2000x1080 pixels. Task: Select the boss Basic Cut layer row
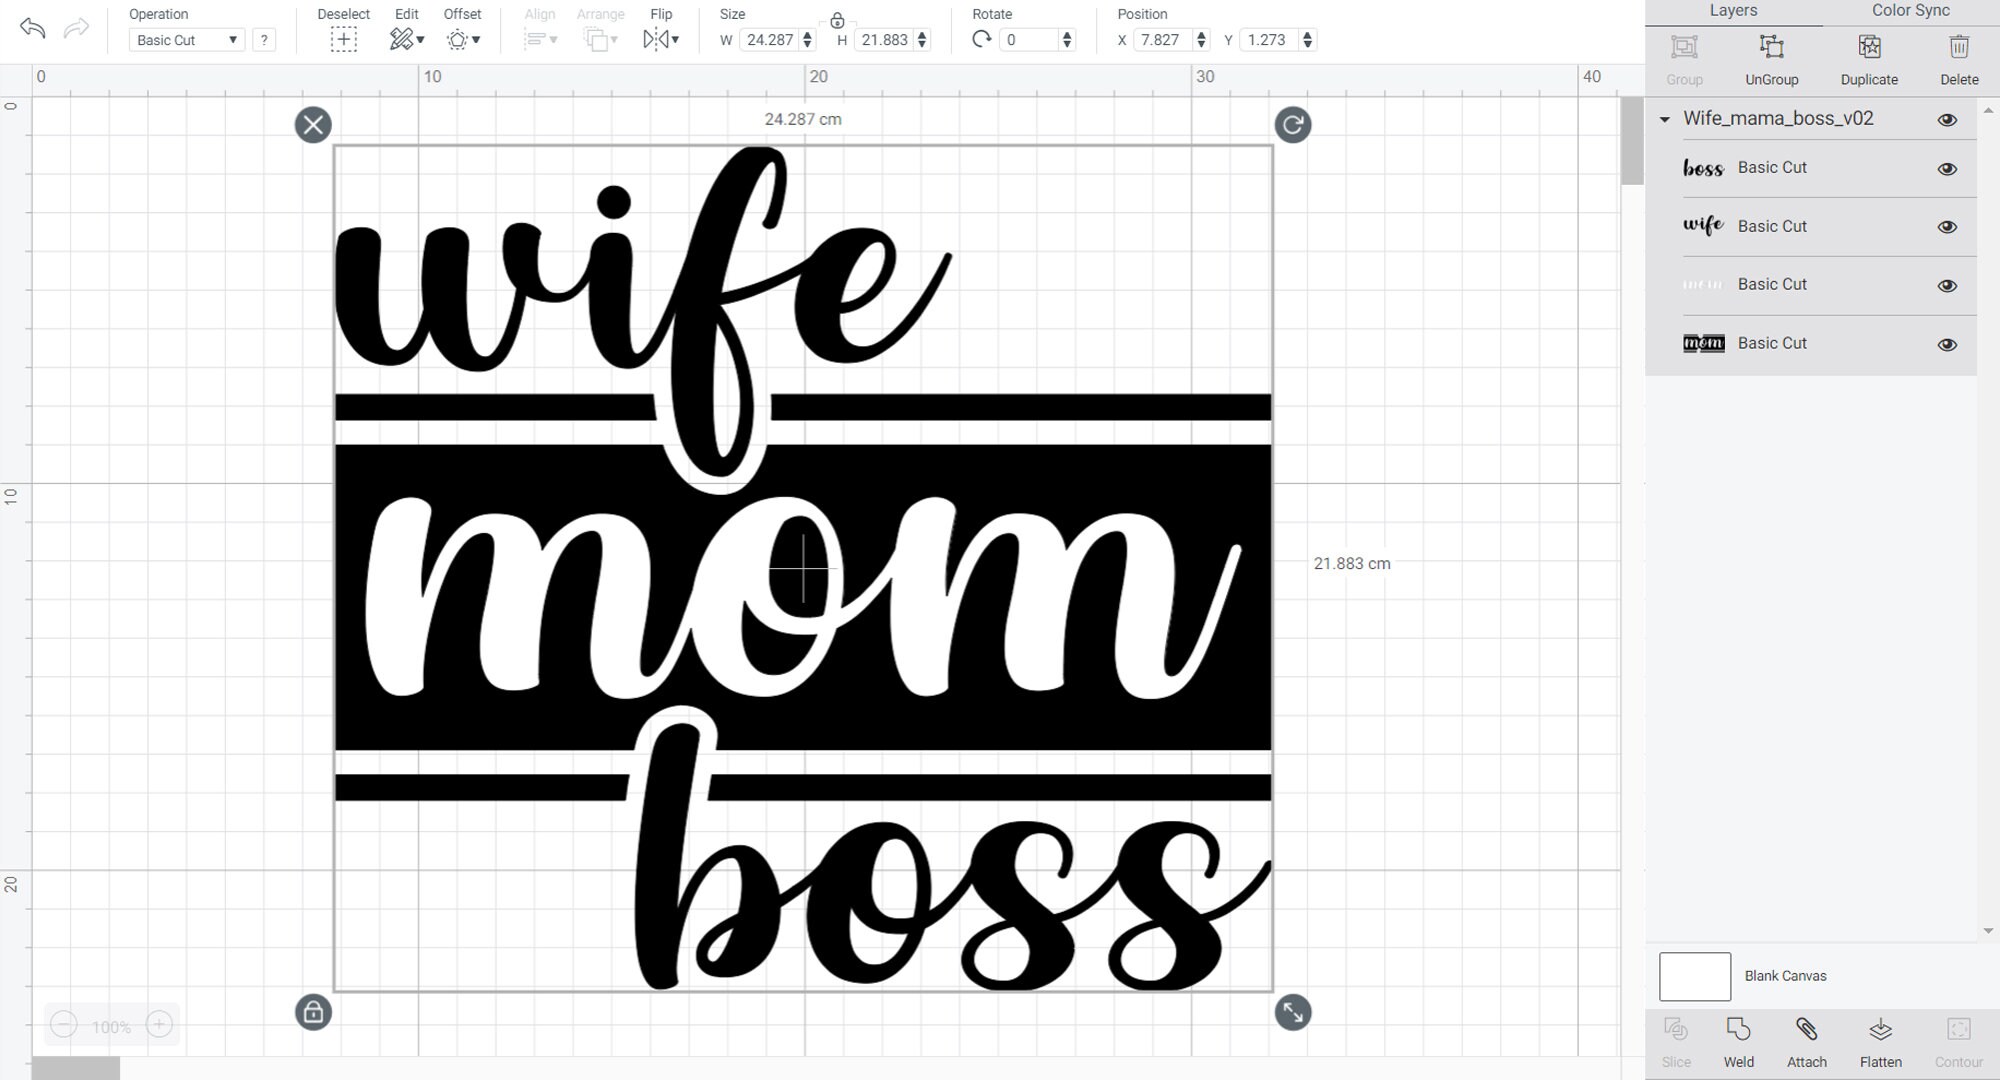(1811, 168)
